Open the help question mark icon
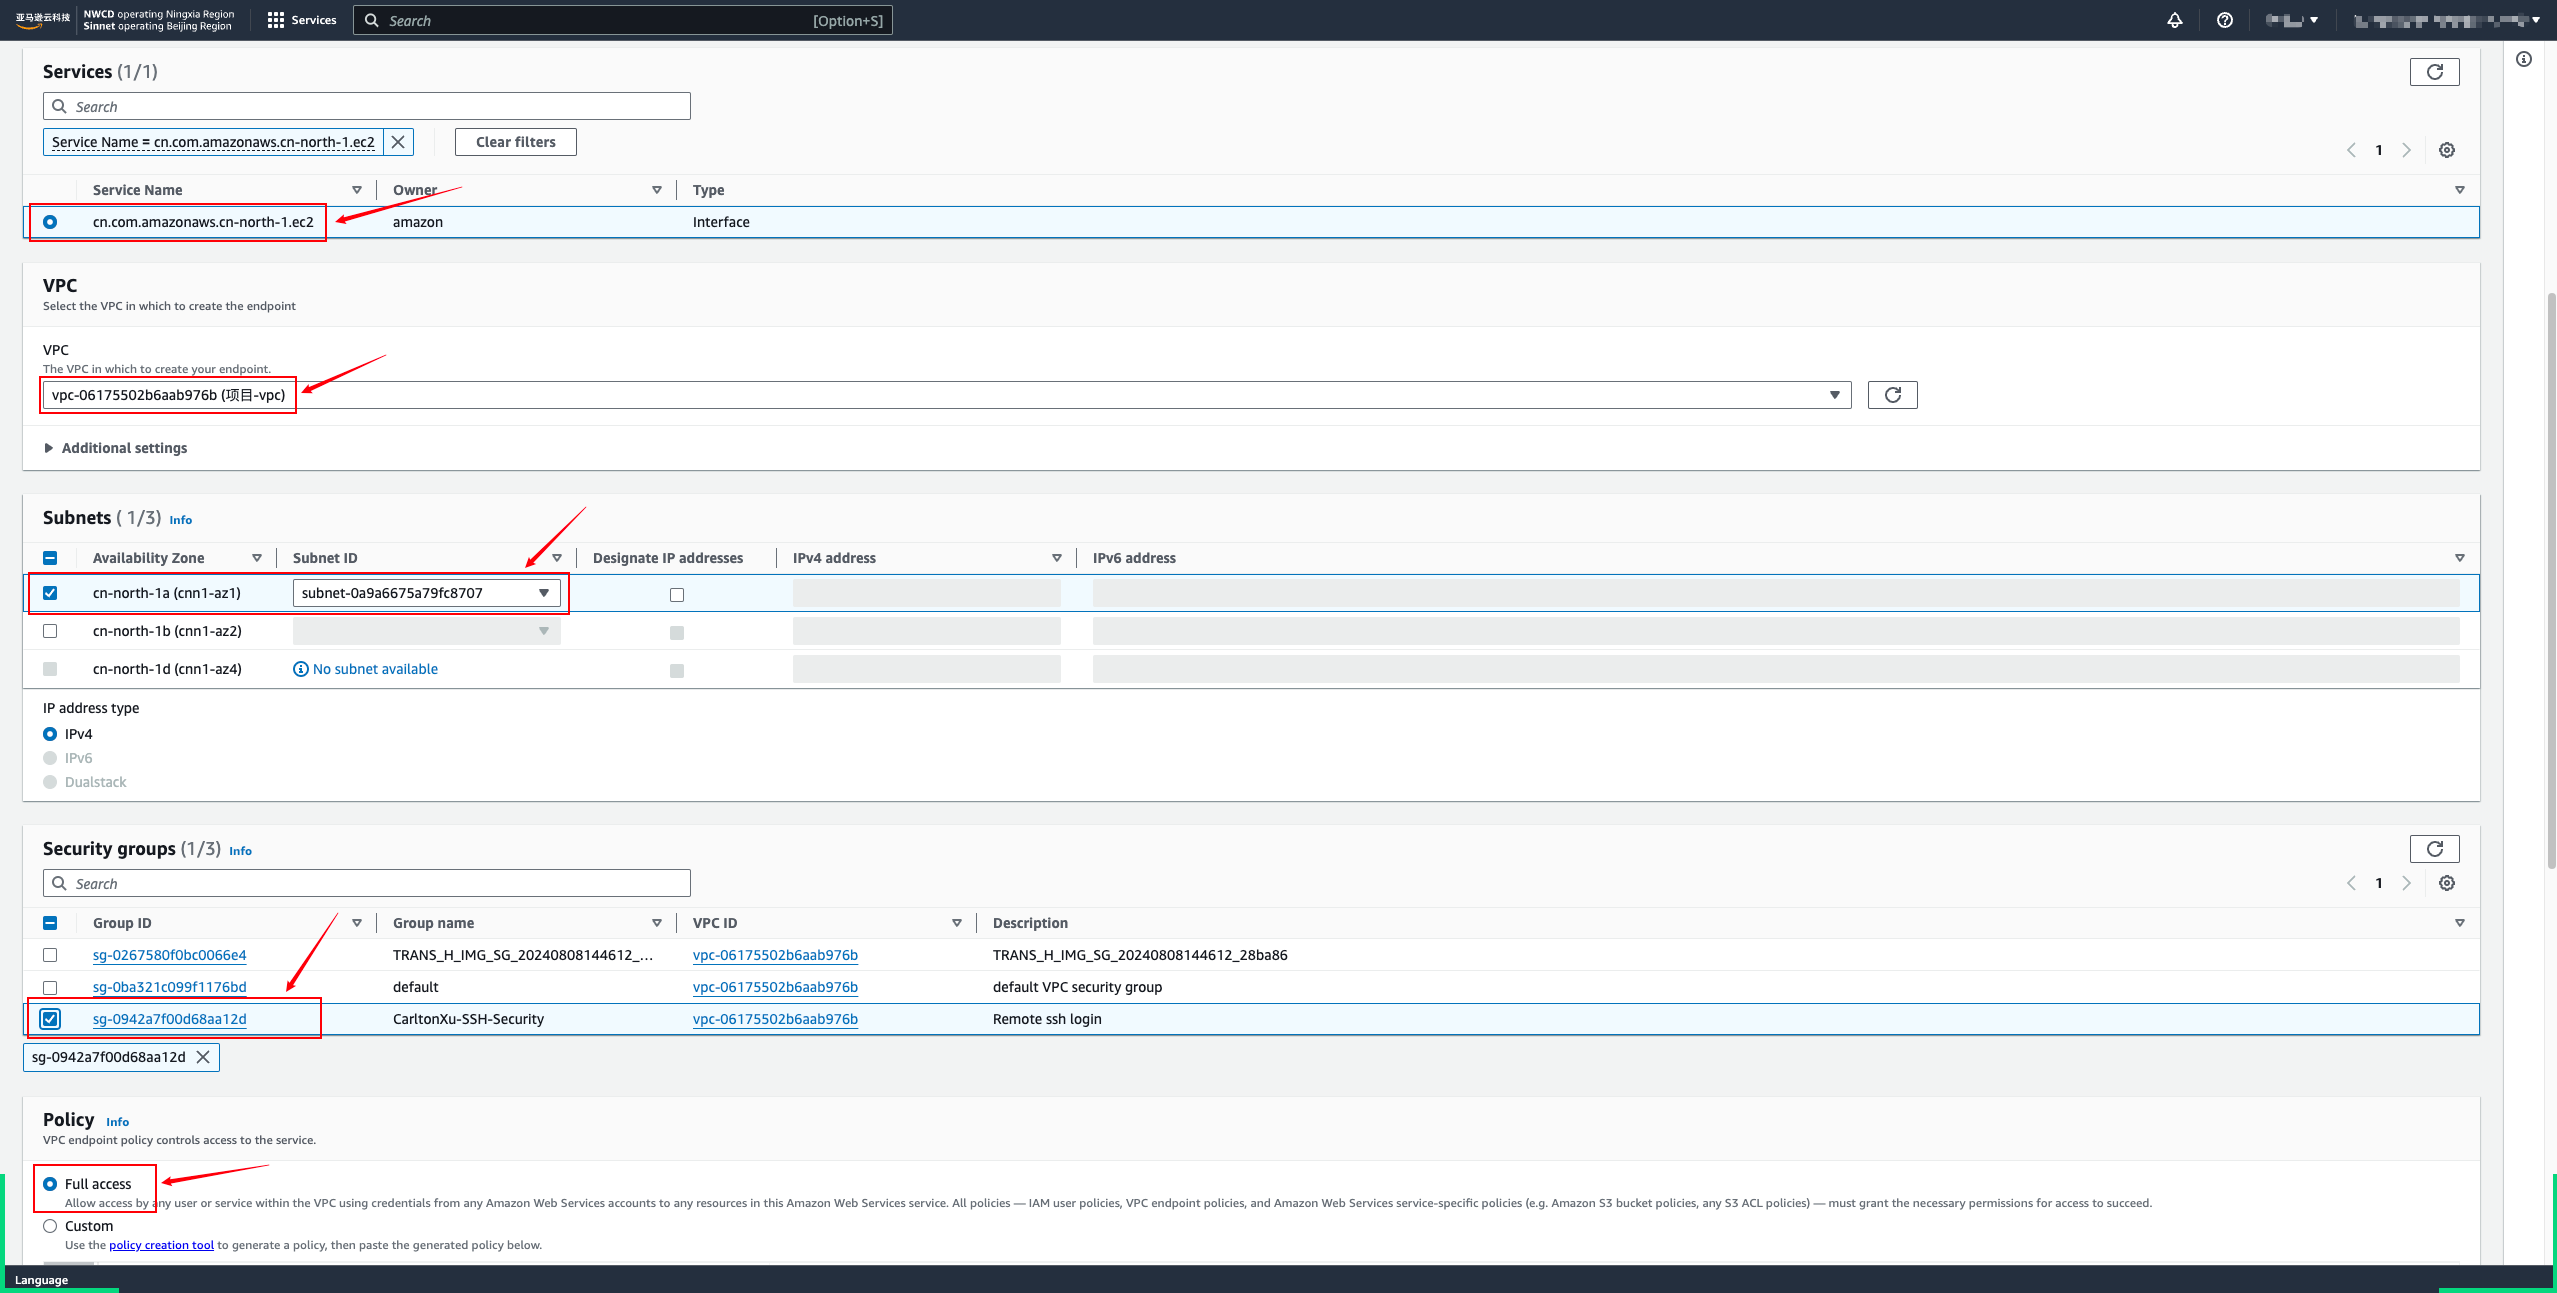 (x=2224, y=20)
